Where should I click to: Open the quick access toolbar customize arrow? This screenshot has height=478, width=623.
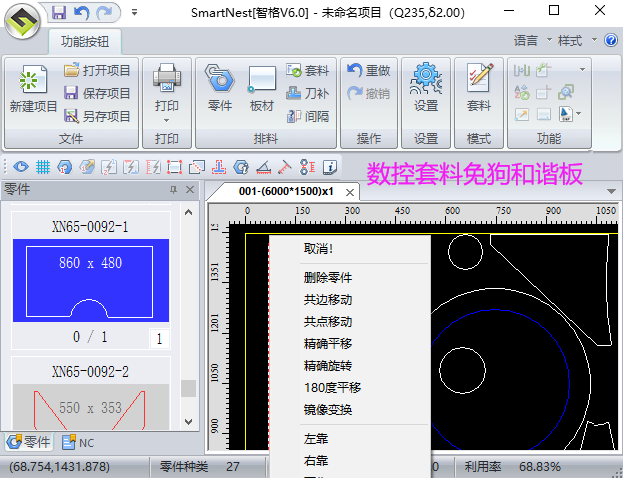pyautogui.click(x=134, y=13)
